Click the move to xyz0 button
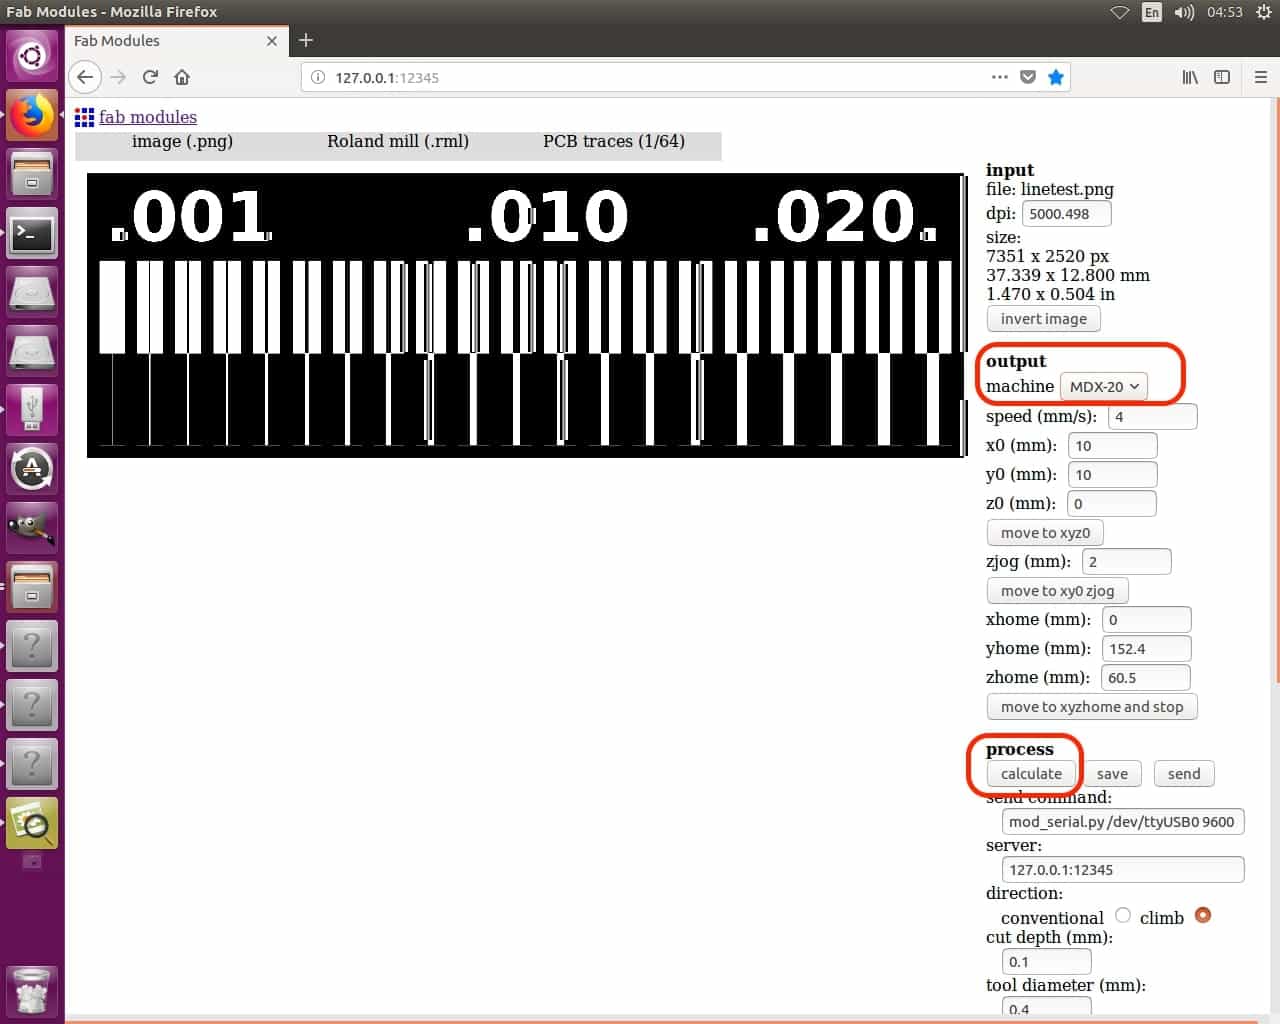Screen dimensions: 1280x1024 click(1045, 533)
